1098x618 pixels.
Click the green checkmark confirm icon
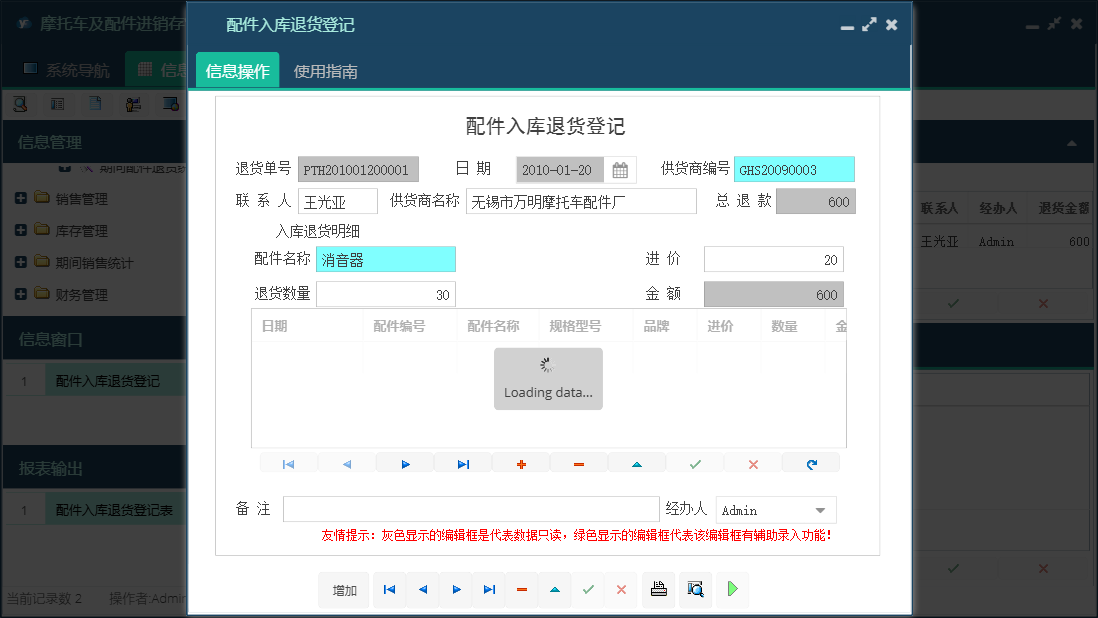[695, 462]
